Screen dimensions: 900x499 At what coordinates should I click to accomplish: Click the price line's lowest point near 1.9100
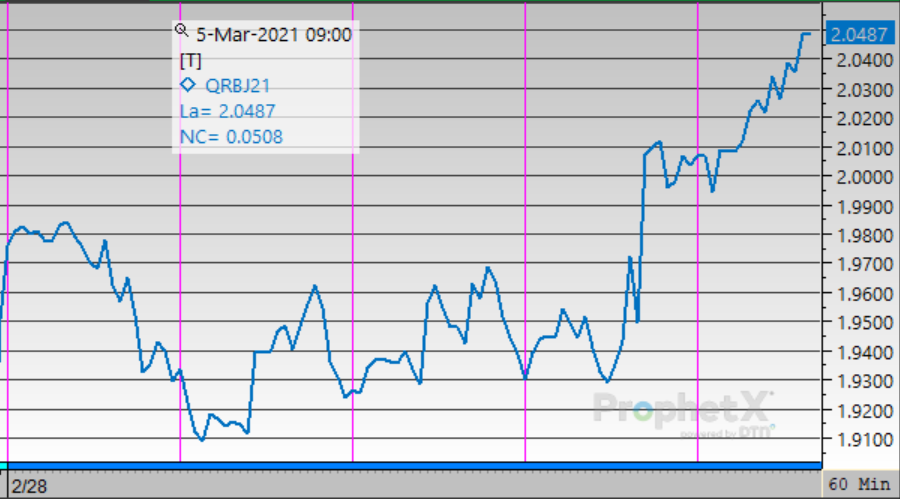(202, 439)
